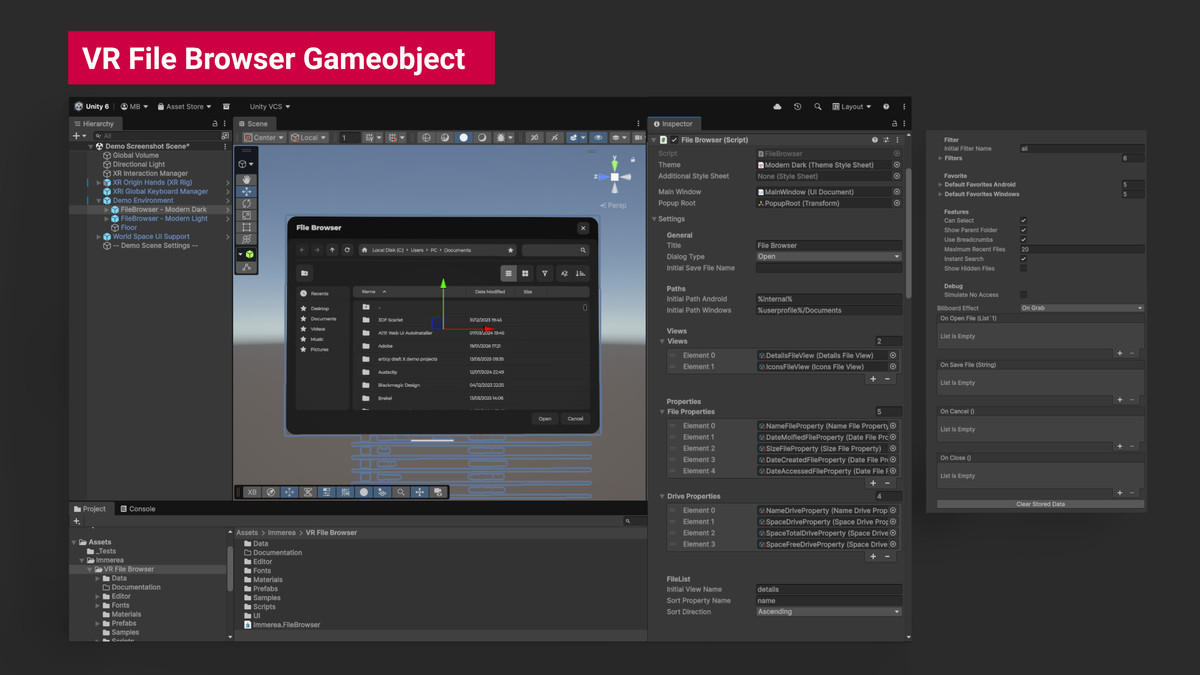Add element with plus under Views list
Screen dimensions: 1200x675
coord(873,379)
